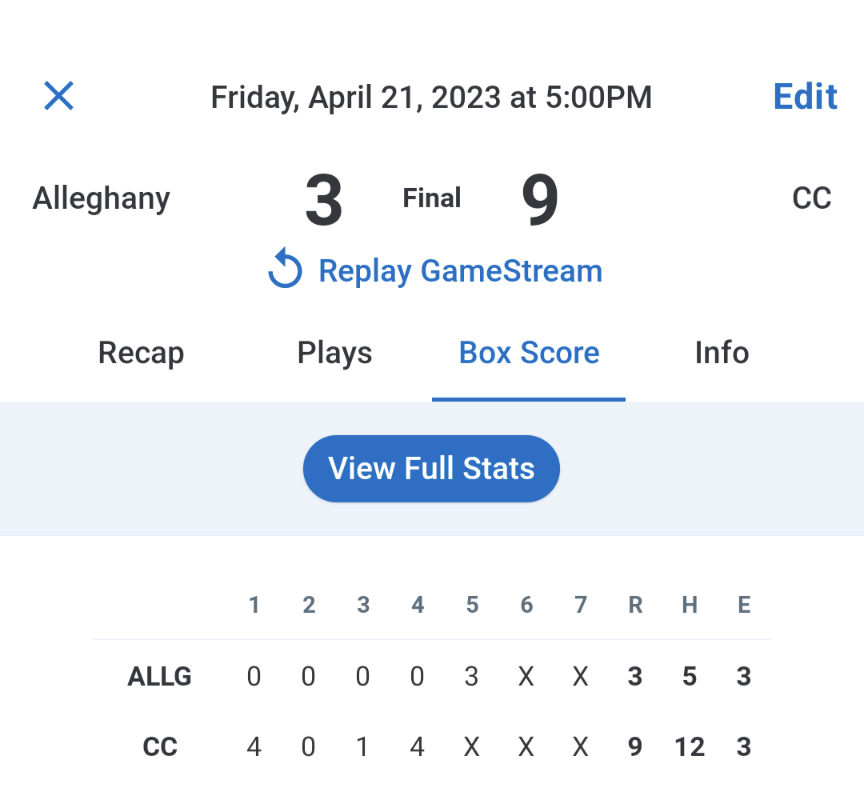This screenshot has height=804, width=864.
Task: Go to the Info tab
Action: pos(721,353)
